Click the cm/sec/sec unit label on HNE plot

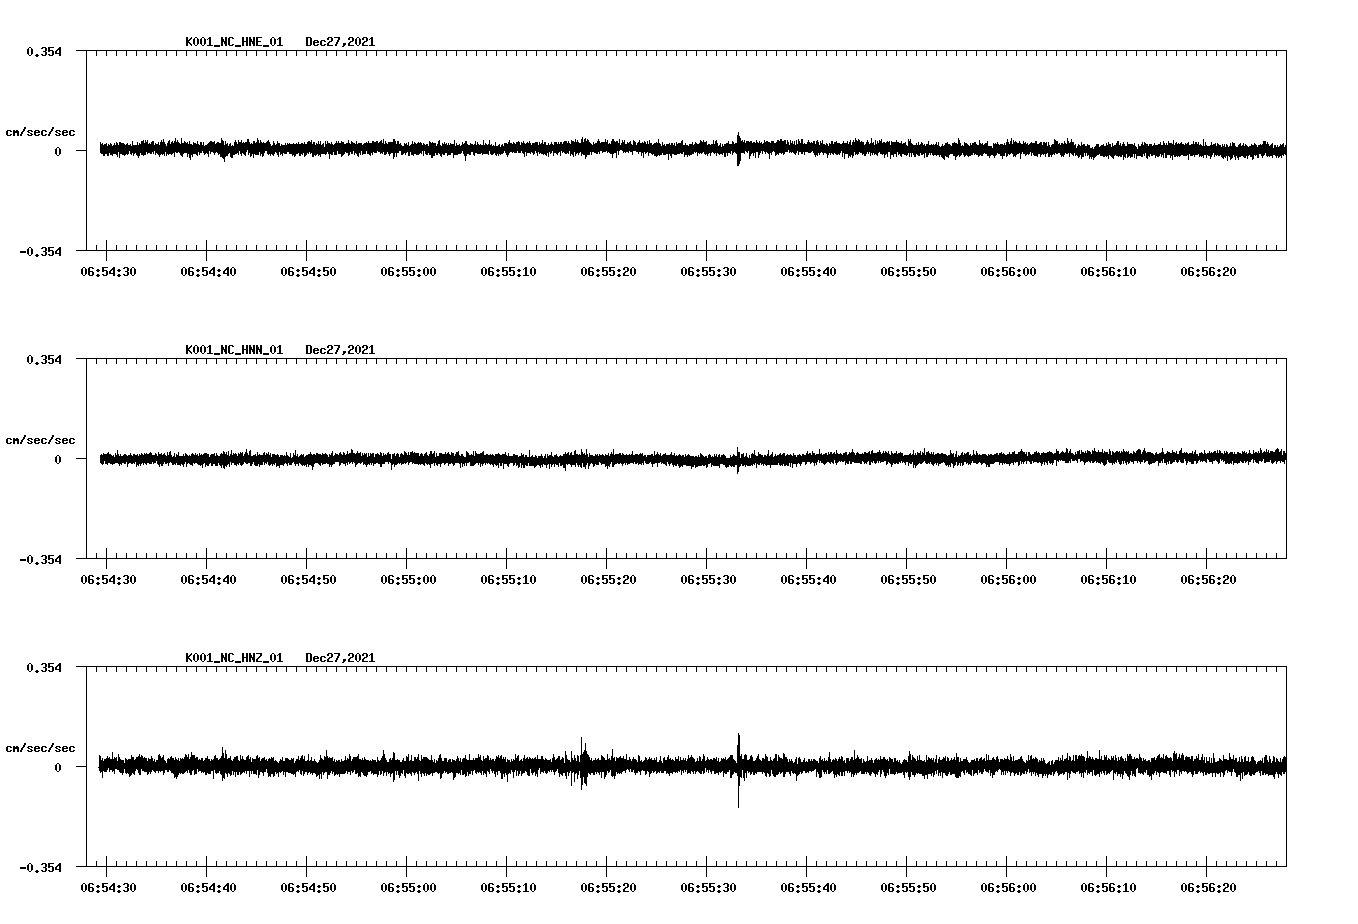(x=40, y=132)
